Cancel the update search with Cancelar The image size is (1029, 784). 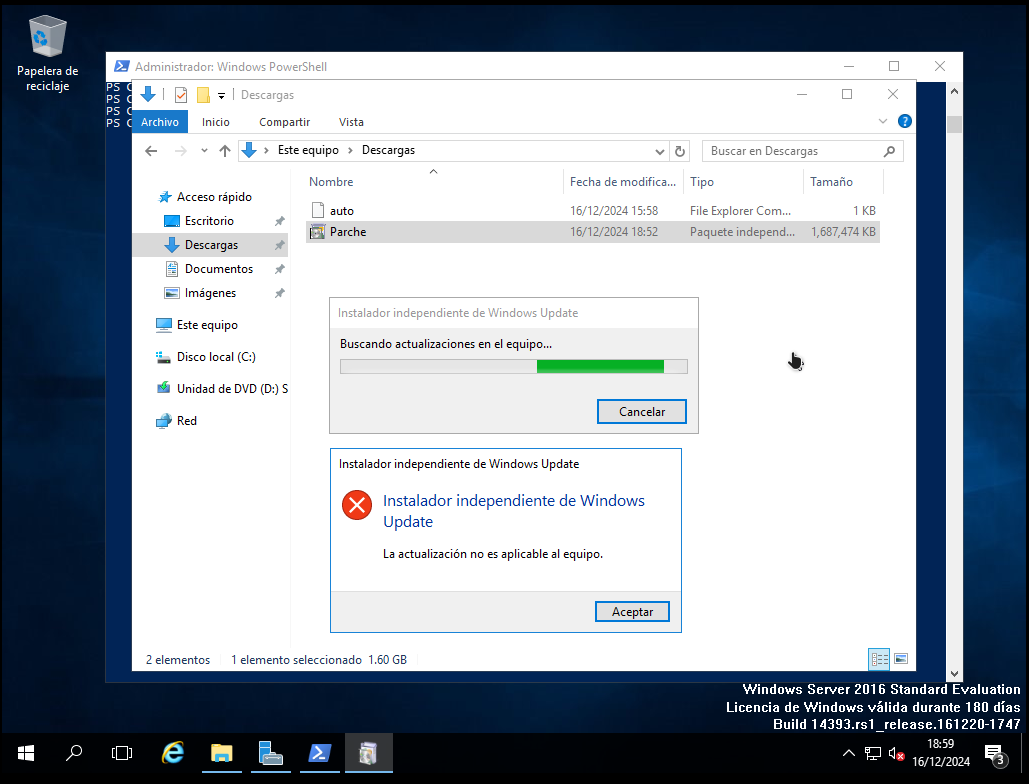point(642,411)
